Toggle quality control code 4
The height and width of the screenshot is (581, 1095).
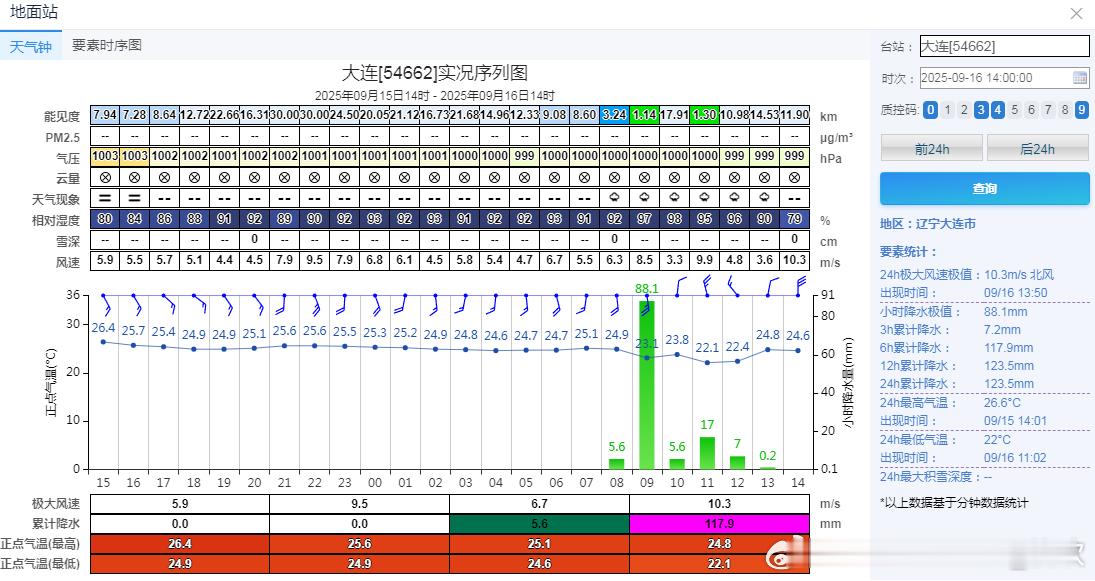tap(998, 110)
